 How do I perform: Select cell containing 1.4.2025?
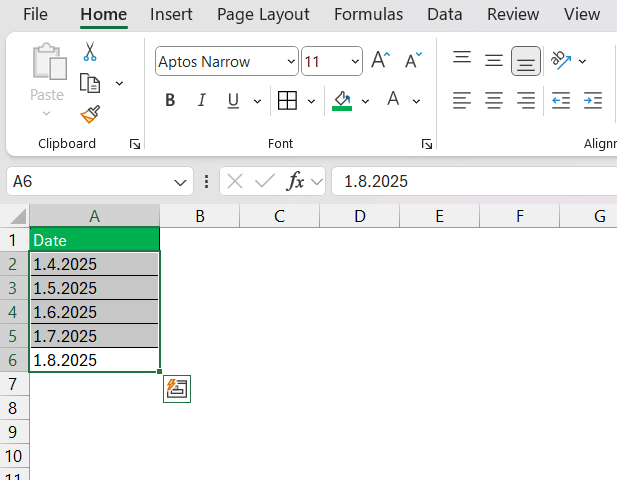[94, 264]
